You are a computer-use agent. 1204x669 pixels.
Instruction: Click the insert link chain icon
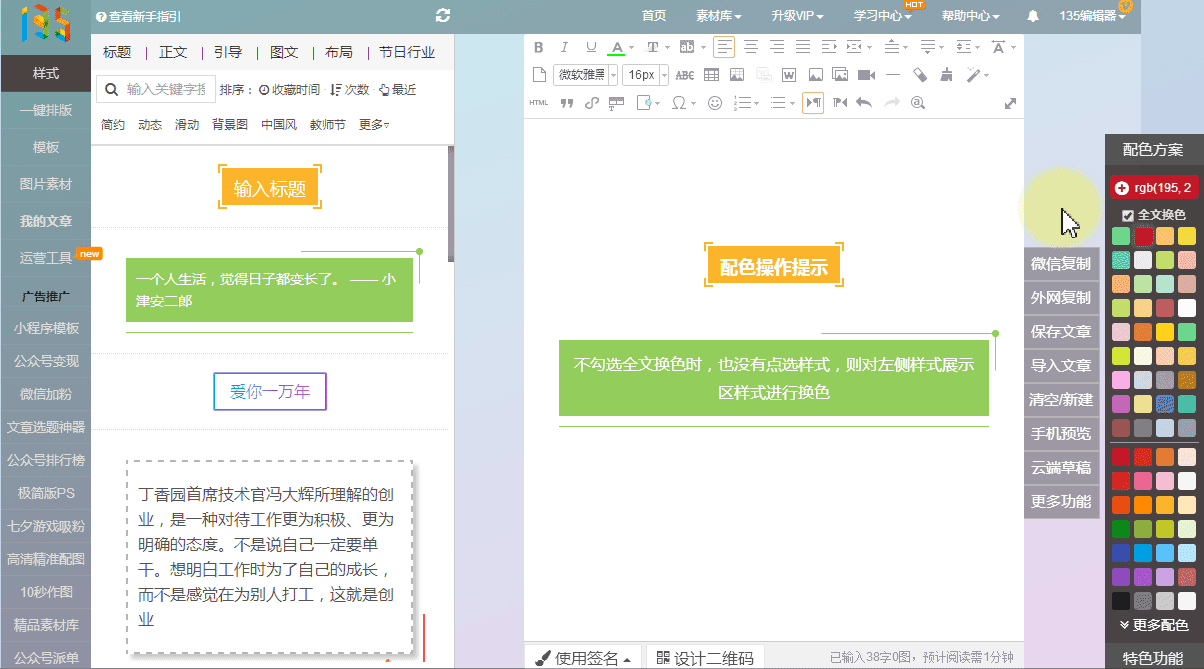pos(591,103)
